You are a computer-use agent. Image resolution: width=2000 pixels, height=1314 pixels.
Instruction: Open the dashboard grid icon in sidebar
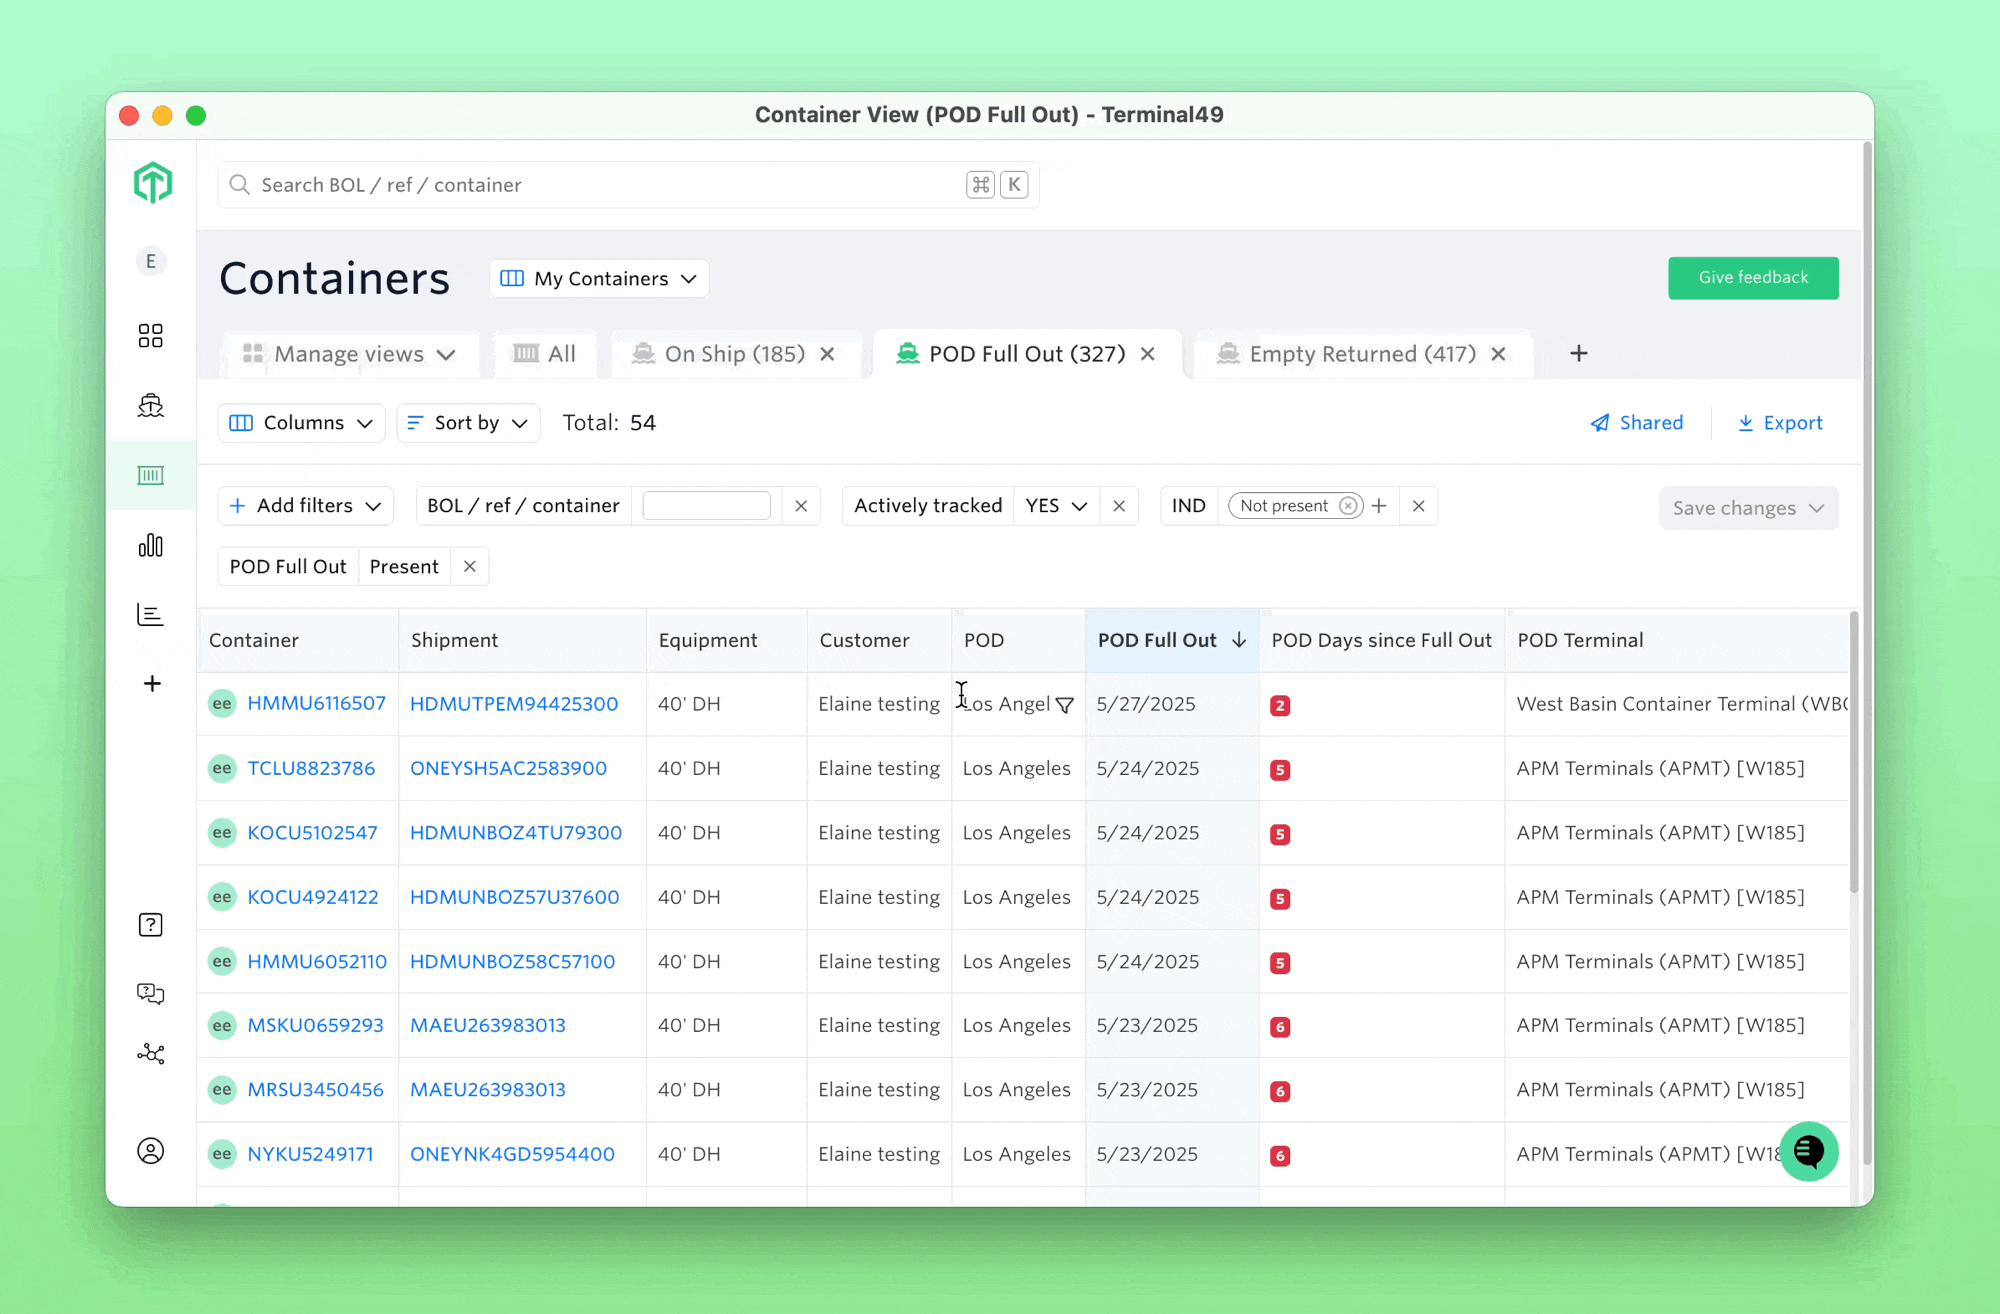(x=150, y=335)
